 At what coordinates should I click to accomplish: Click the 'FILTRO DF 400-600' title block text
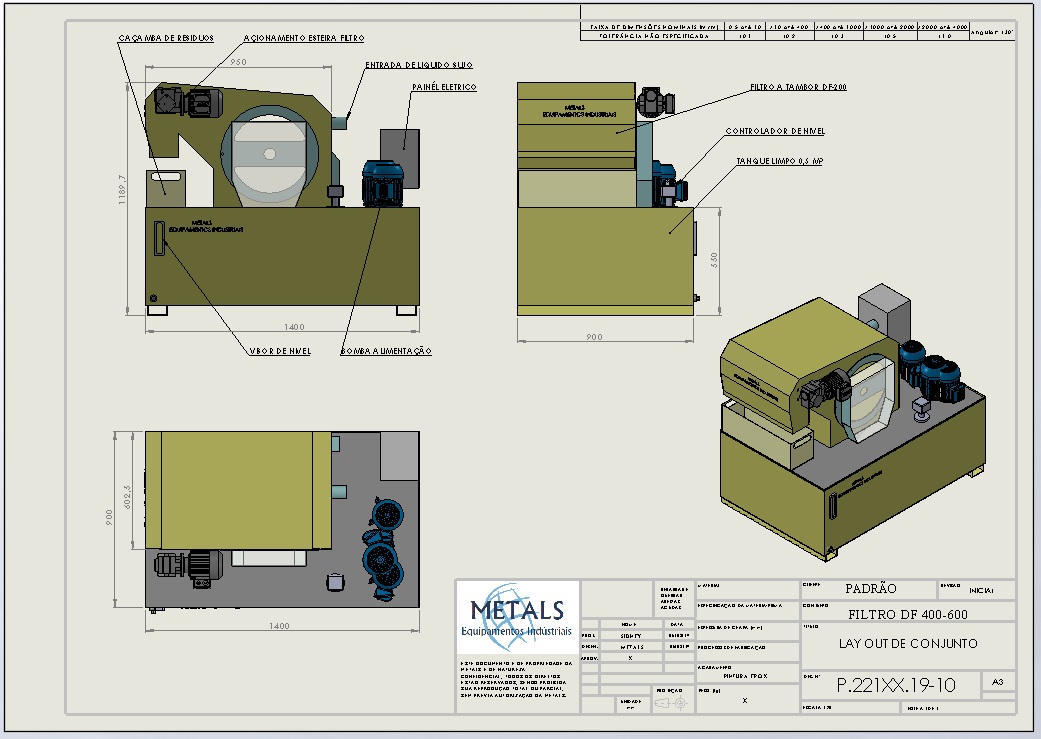pos(908,615)
